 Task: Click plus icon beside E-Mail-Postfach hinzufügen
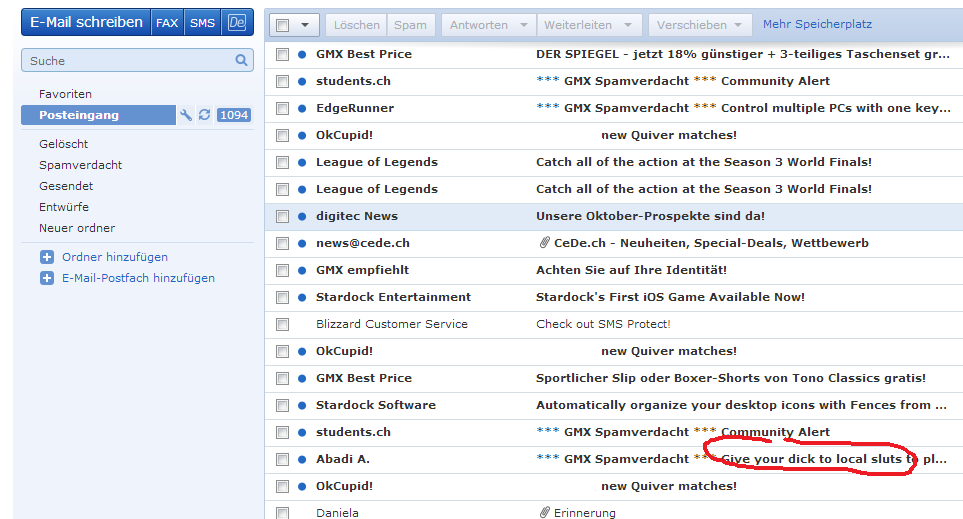(47, 278)
